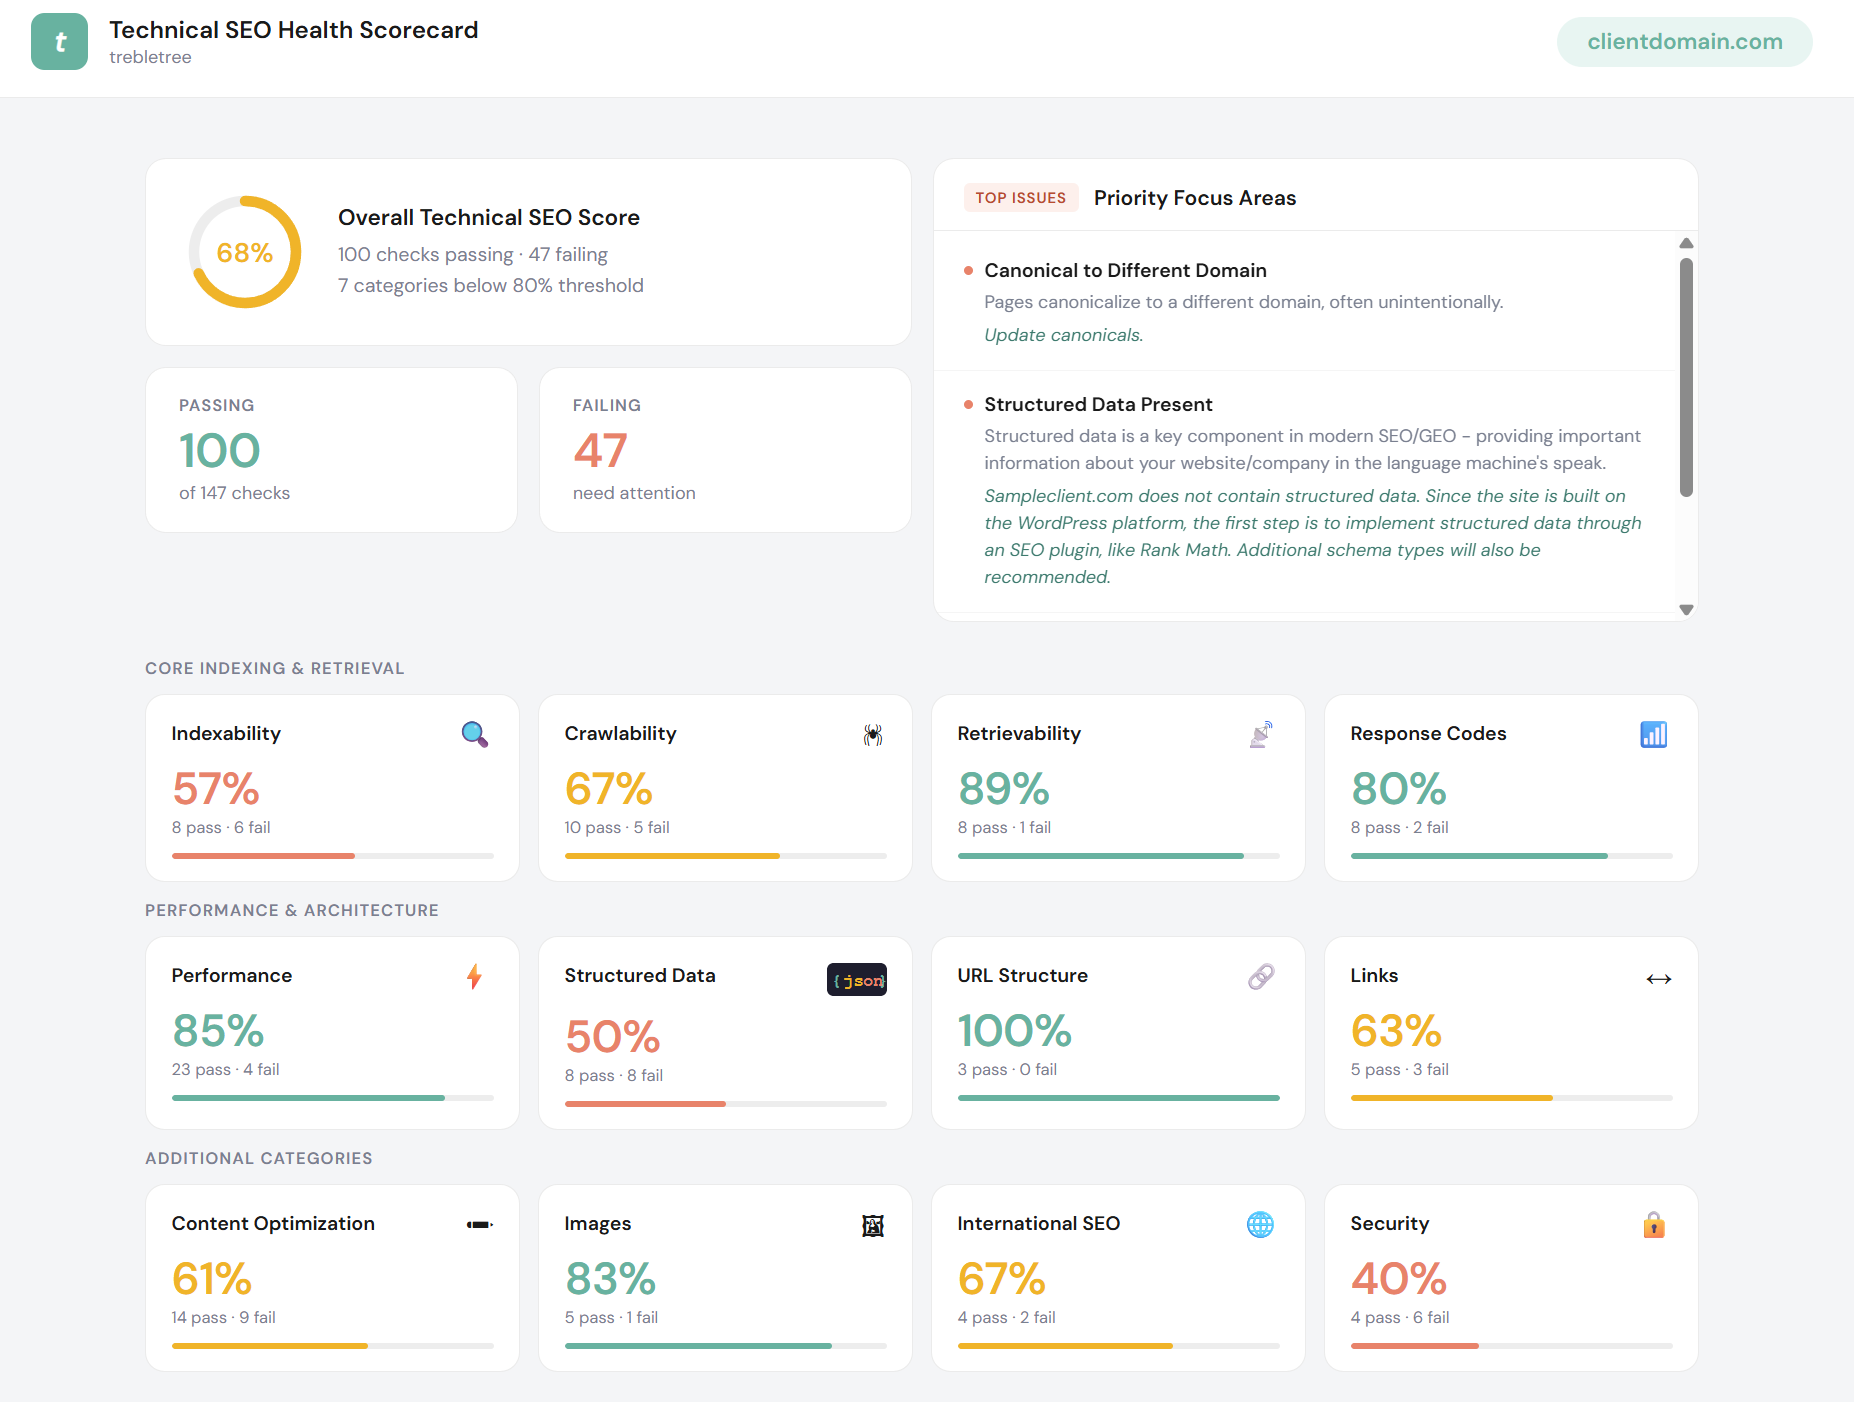The height and width of the screenshot is (1402, 1854).
Task: Click scroll up arrow in Top Issues panel
Action: (1686, 244)
